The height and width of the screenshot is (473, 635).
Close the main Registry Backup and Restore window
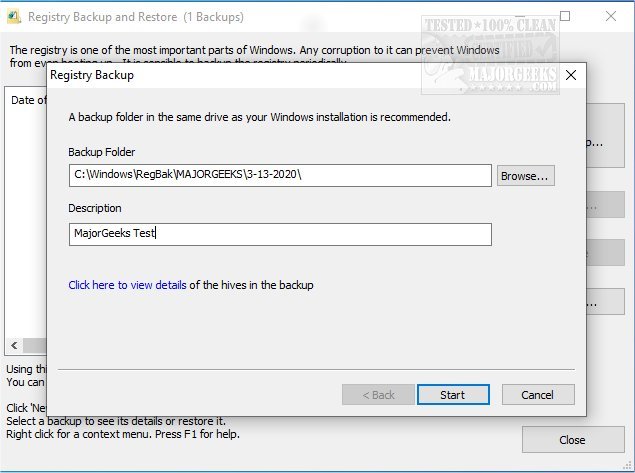pyautogui.click(x=611, y=17)
